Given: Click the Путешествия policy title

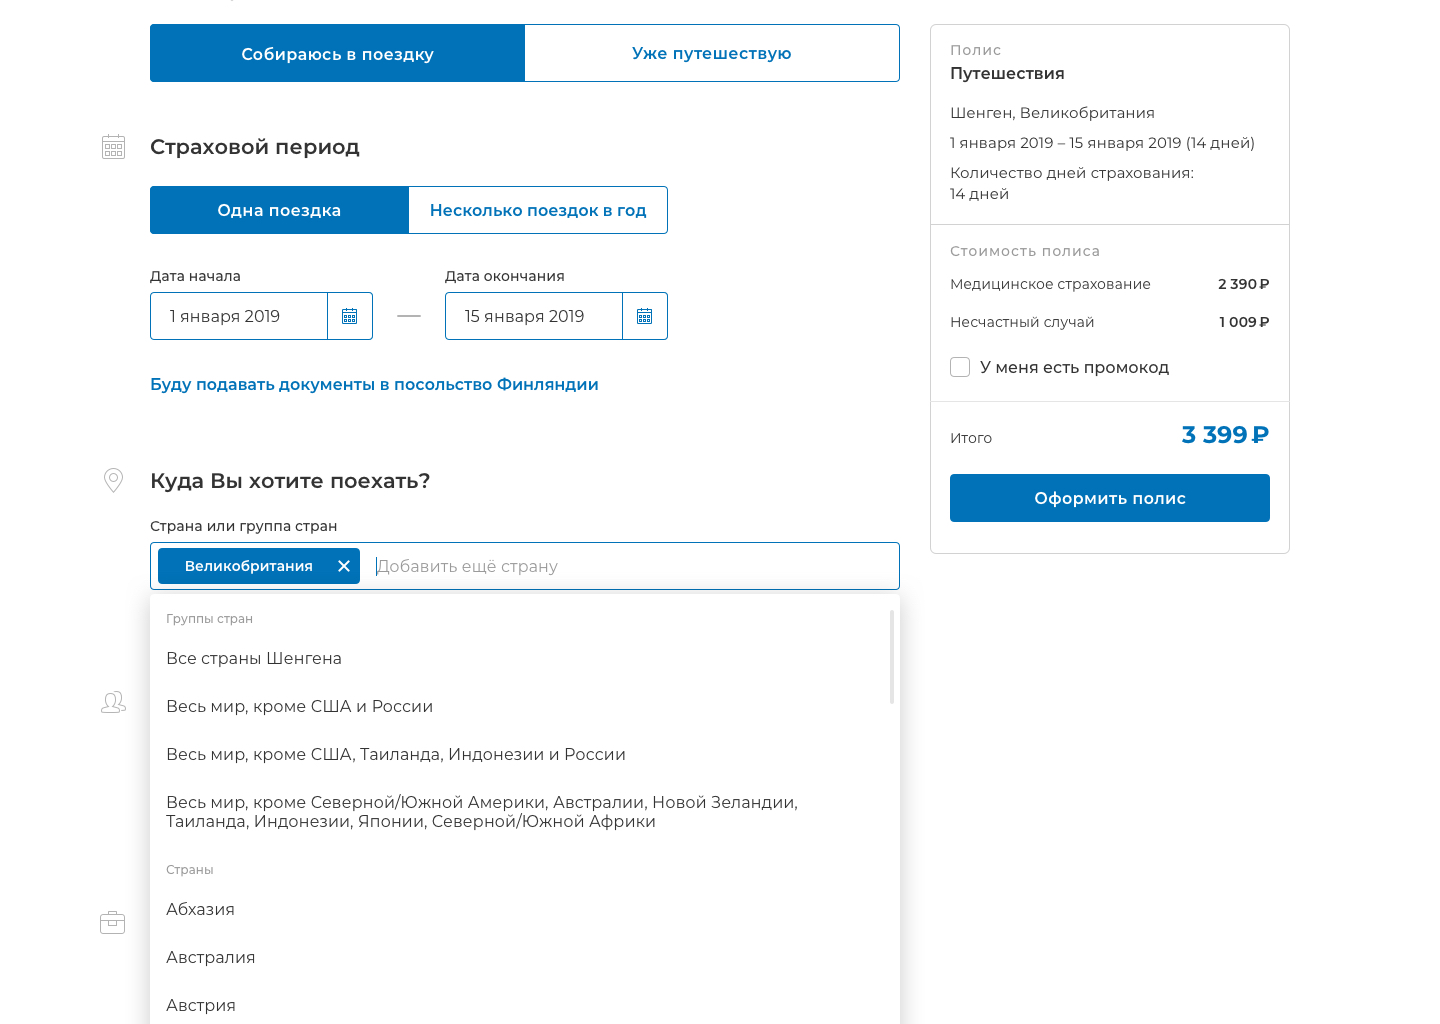Looking at the screenshot, I should pyautogui.click(x=1007, y=73).
